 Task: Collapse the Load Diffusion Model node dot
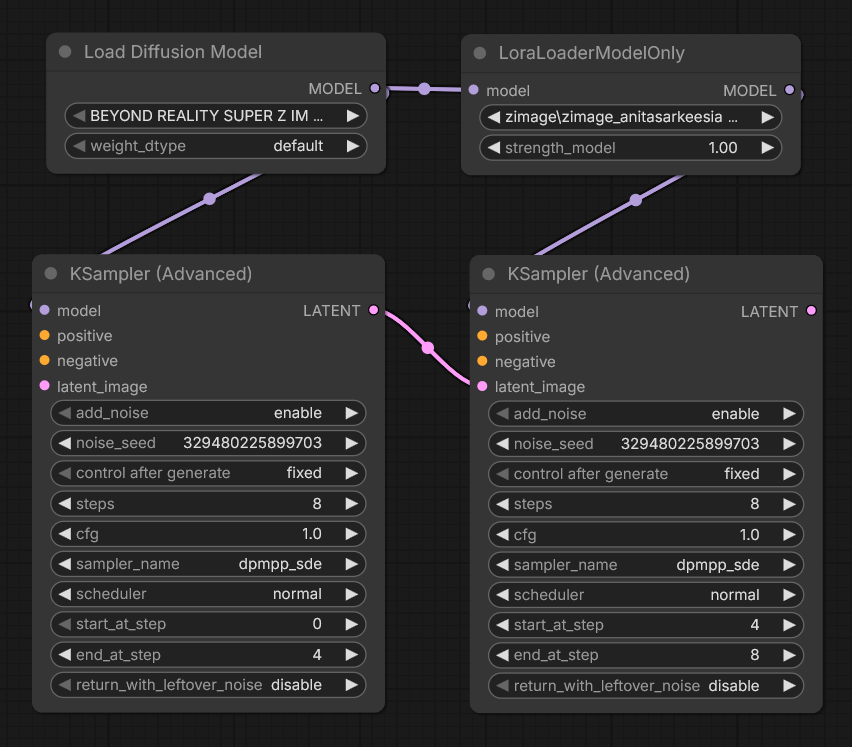[65, 52]
